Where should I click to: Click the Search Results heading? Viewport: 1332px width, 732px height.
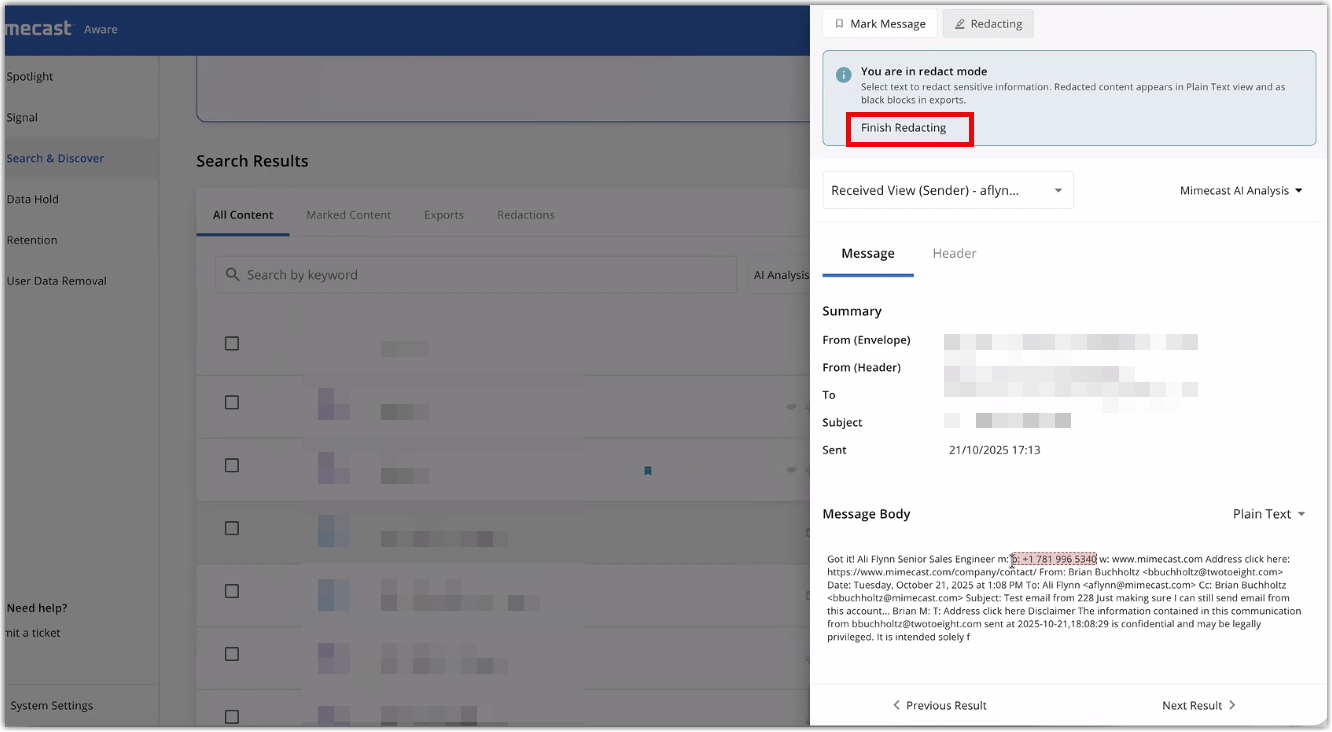[252, 162]
